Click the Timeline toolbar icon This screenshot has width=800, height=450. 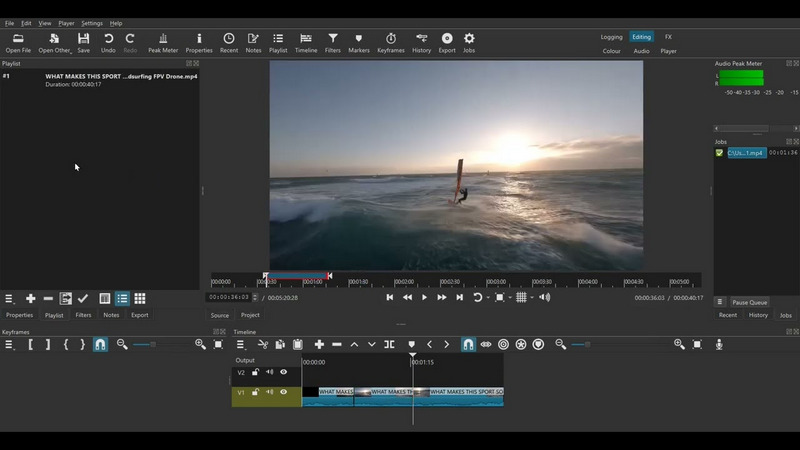306,43
